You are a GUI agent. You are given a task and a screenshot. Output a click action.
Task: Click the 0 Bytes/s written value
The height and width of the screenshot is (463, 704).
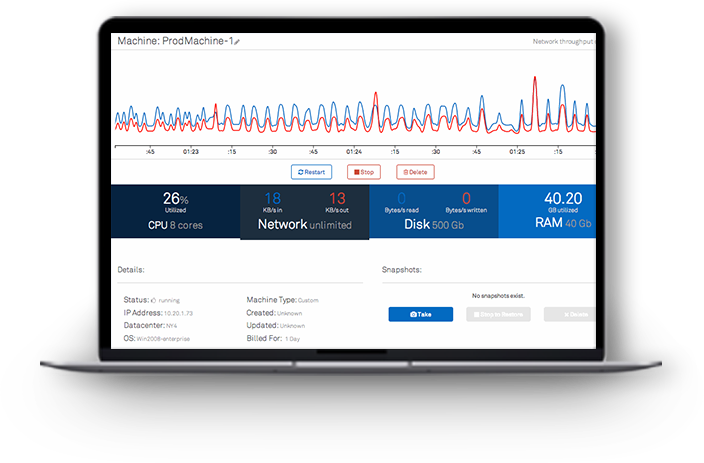[x=466, y=202]
